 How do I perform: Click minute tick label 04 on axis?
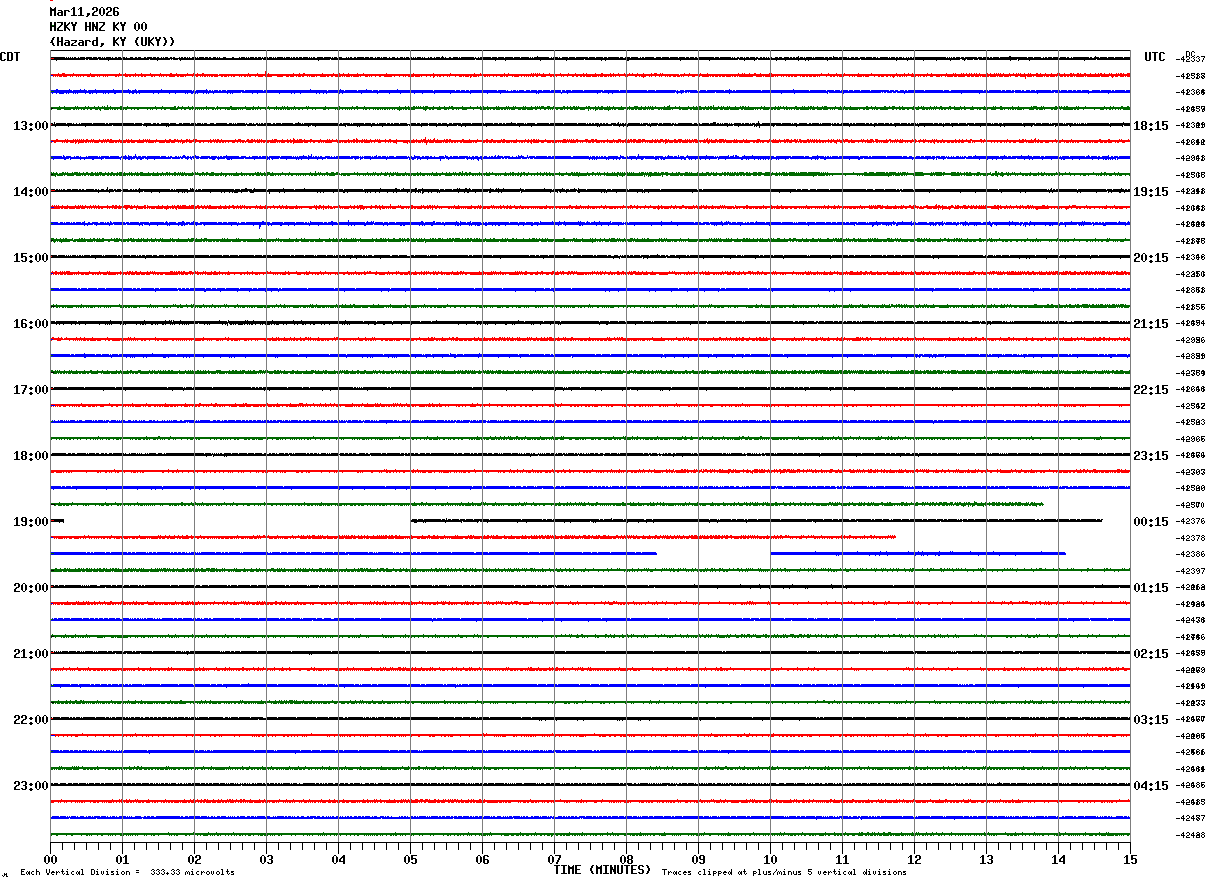[x=338, y=860]
